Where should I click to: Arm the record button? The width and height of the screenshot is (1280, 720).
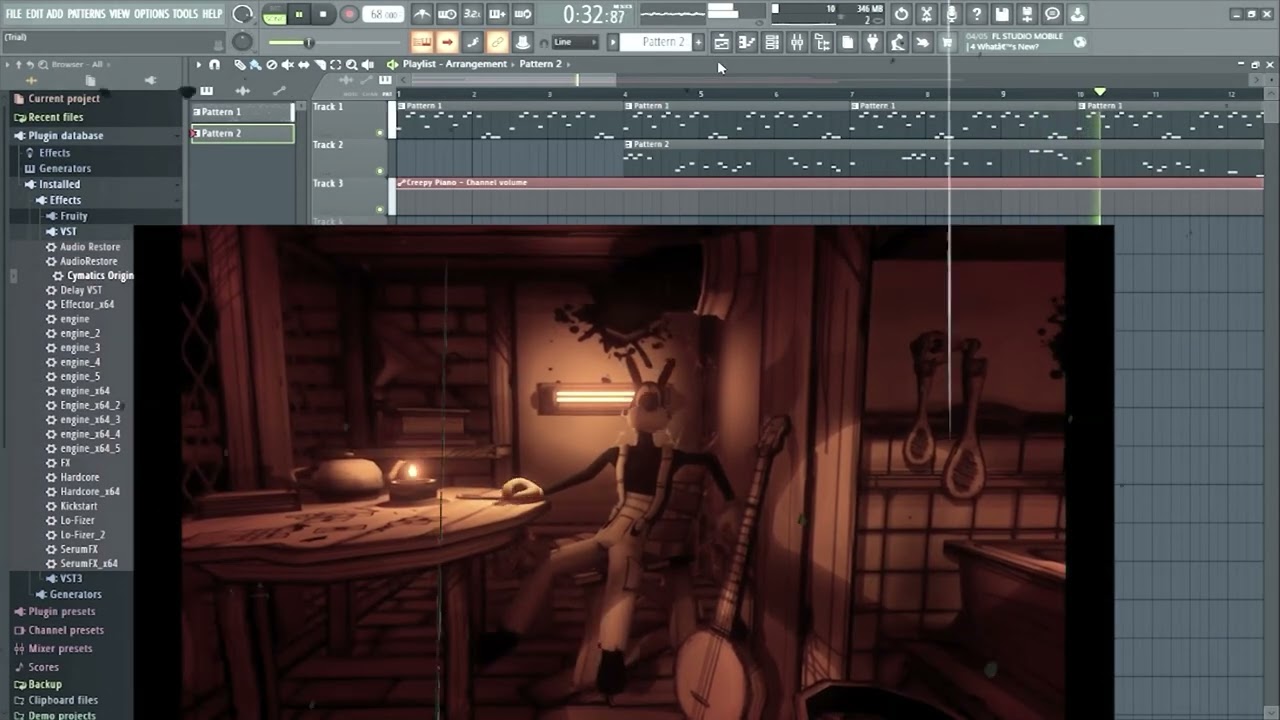[349, 14]
